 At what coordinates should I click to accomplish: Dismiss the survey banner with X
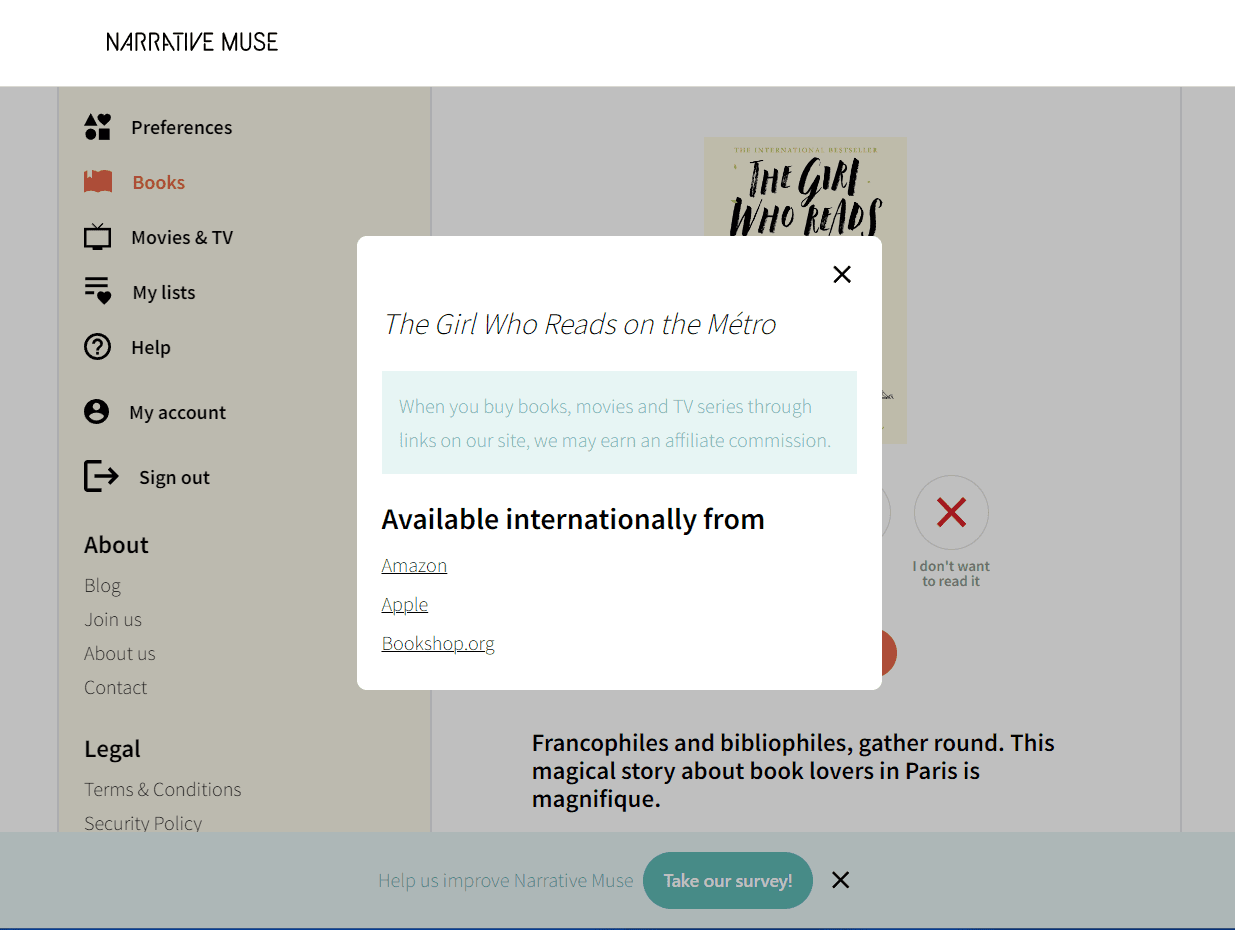(841, 880)
